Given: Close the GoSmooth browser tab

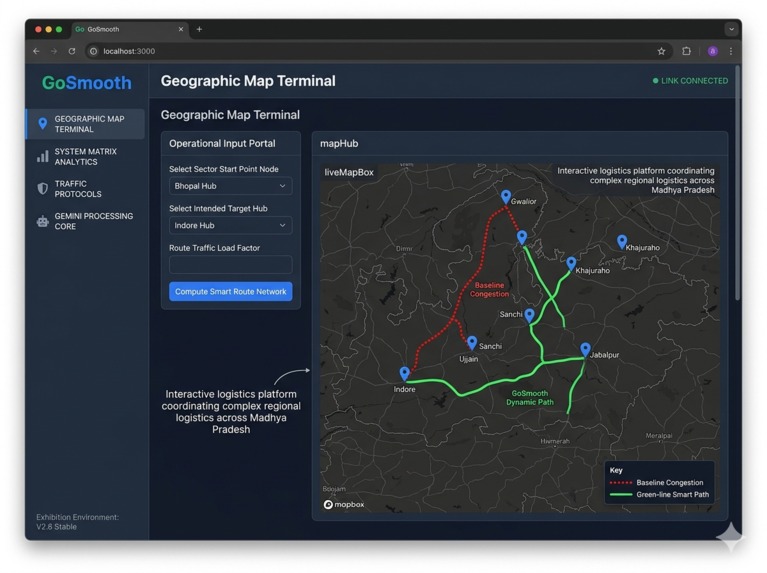Looking at the screenshot, I should point(180,29).
